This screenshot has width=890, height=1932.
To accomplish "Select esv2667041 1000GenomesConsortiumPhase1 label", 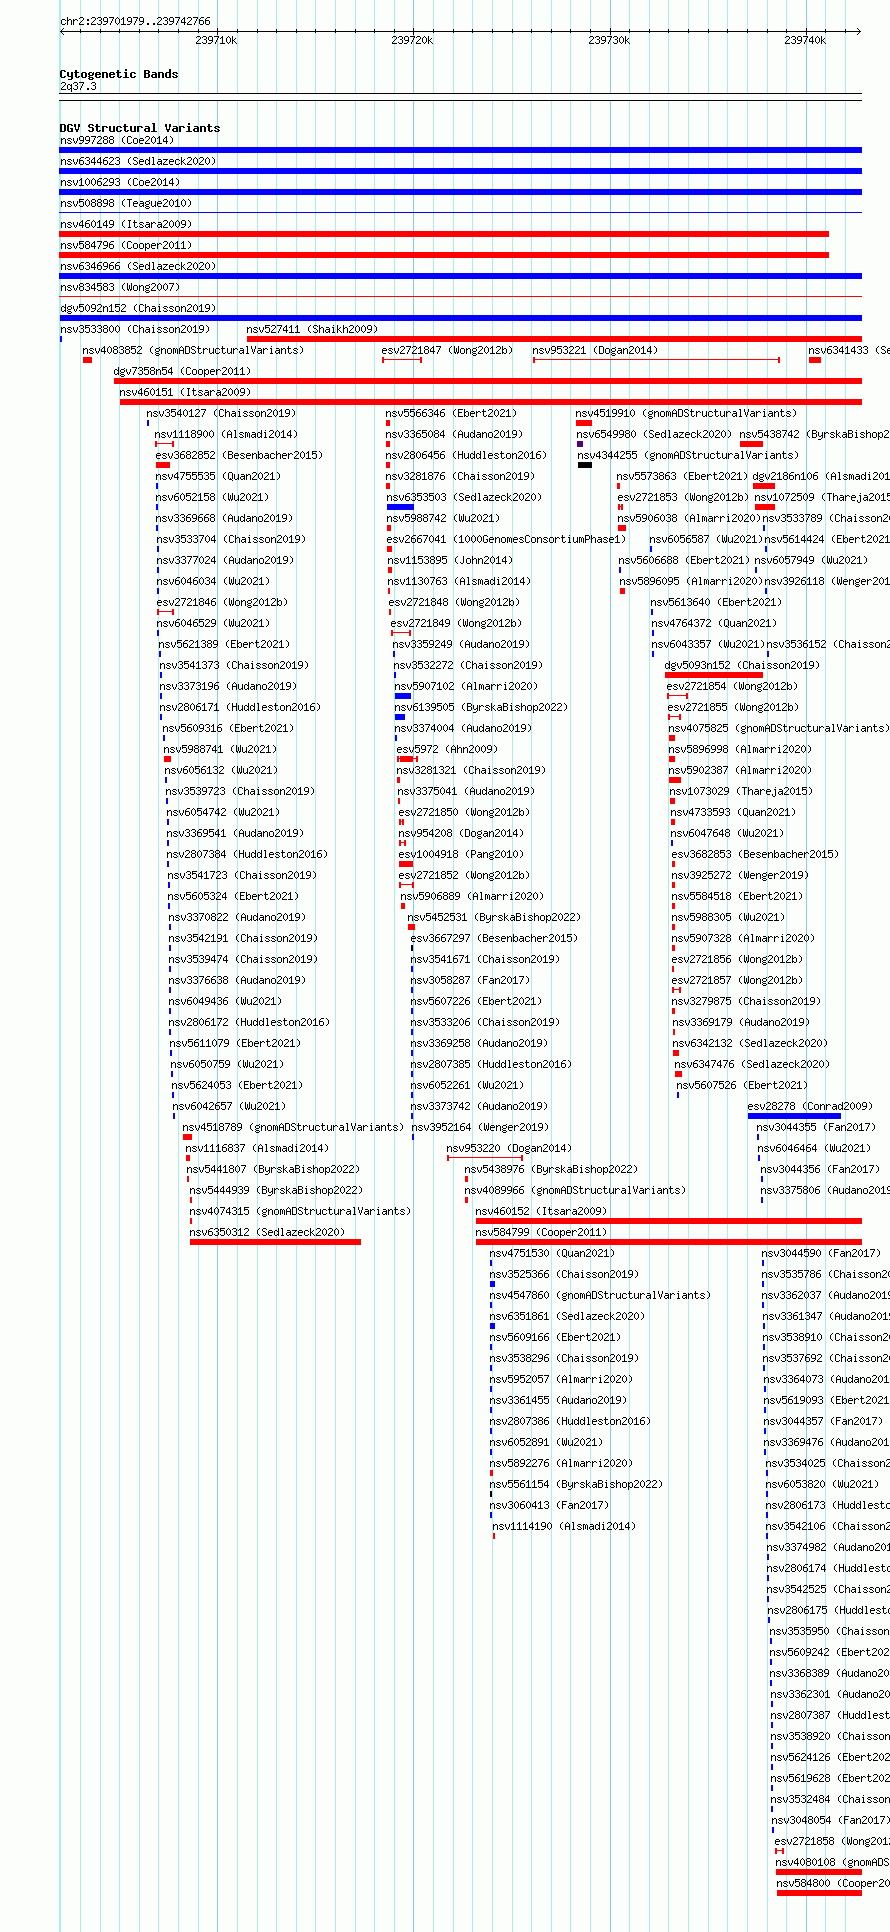I will point(506,539).
